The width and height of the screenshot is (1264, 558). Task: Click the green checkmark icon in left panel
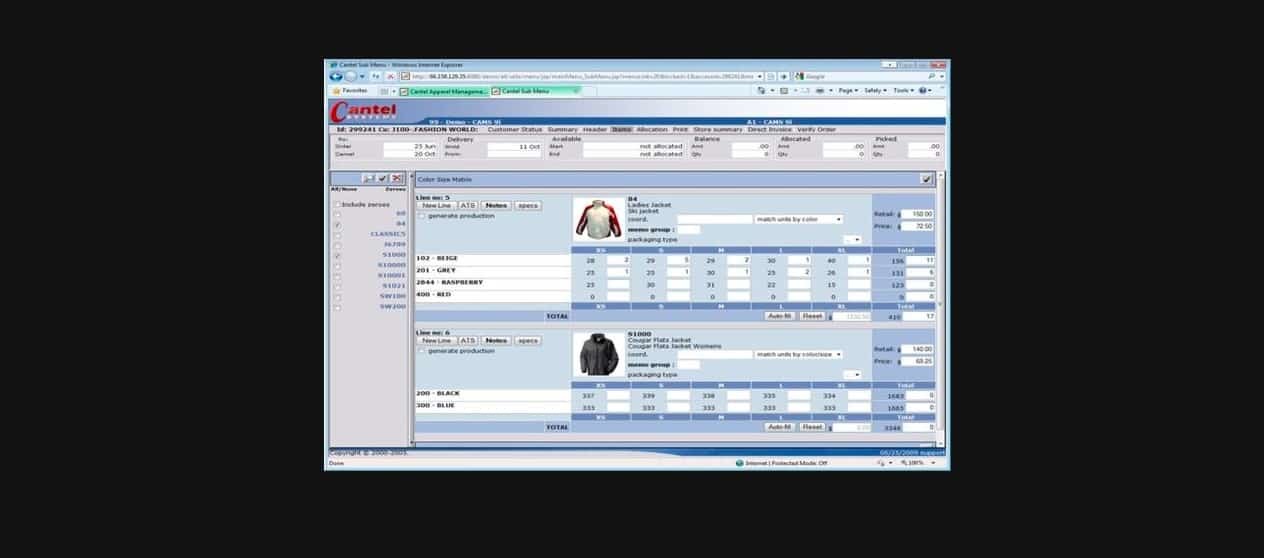pos(383,178)
